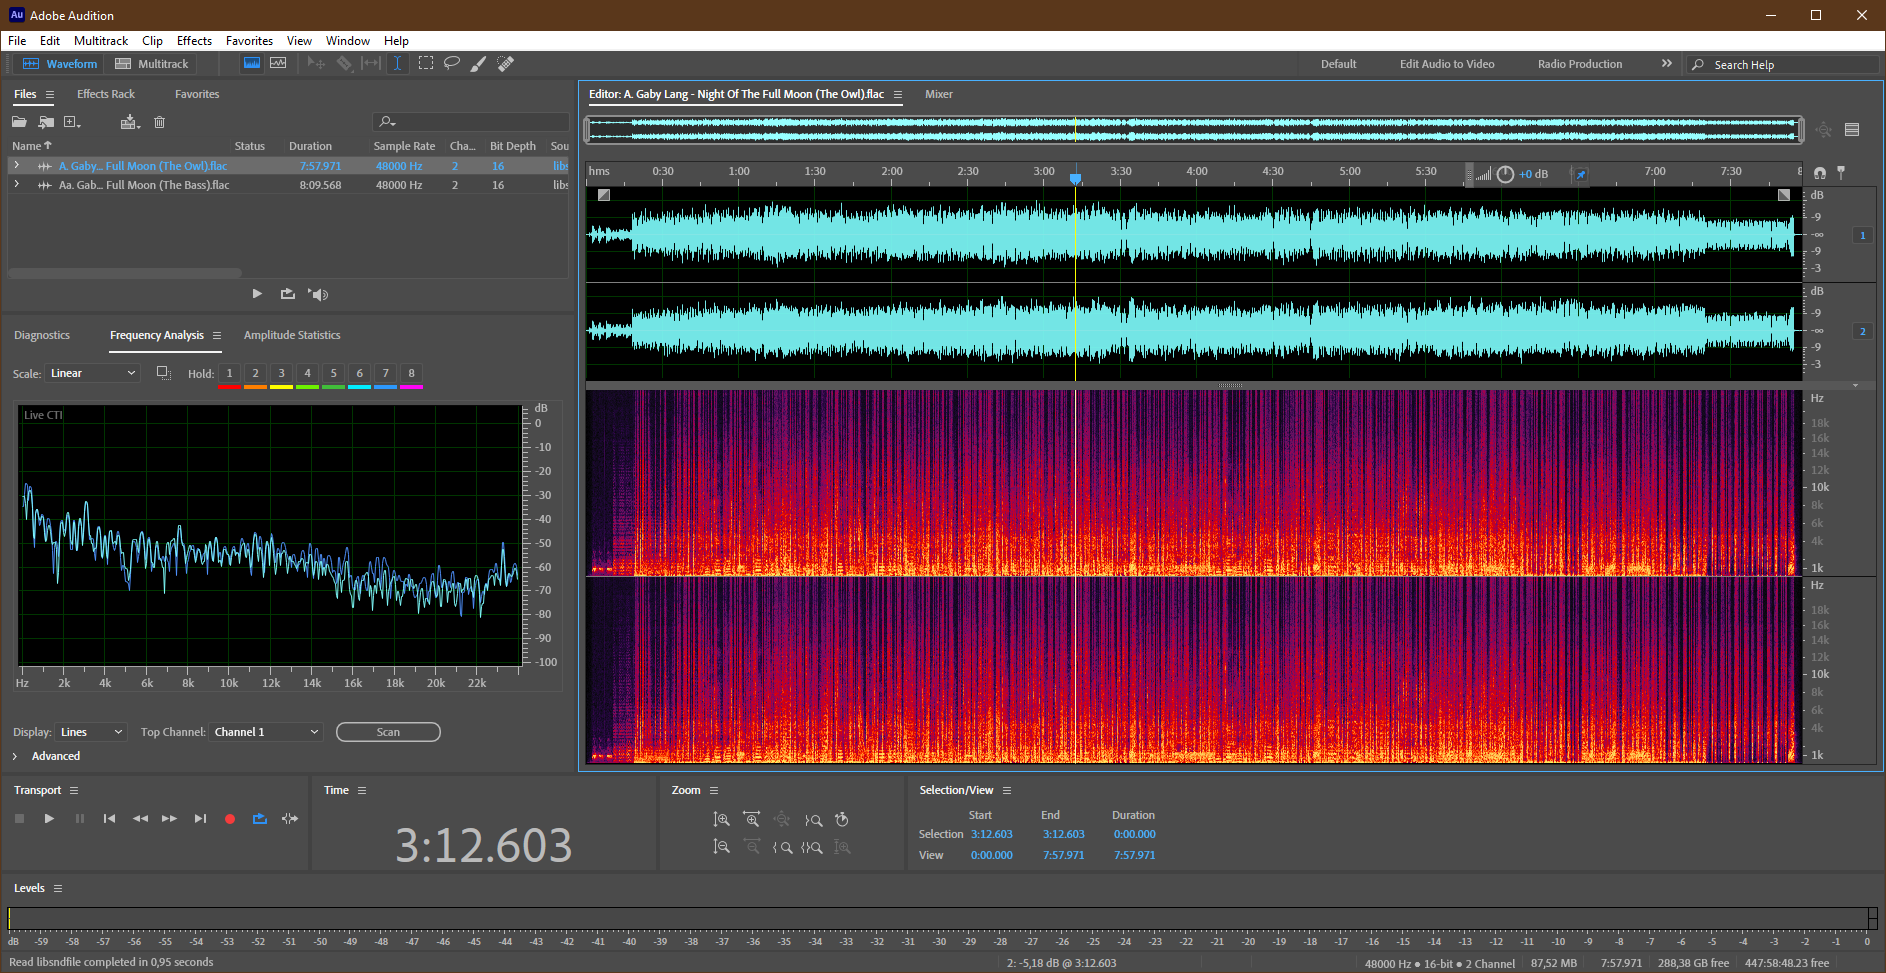Toggle the snapping magnet icon
Screen dimensions: 1886x973
click(x=1820, y=173)
